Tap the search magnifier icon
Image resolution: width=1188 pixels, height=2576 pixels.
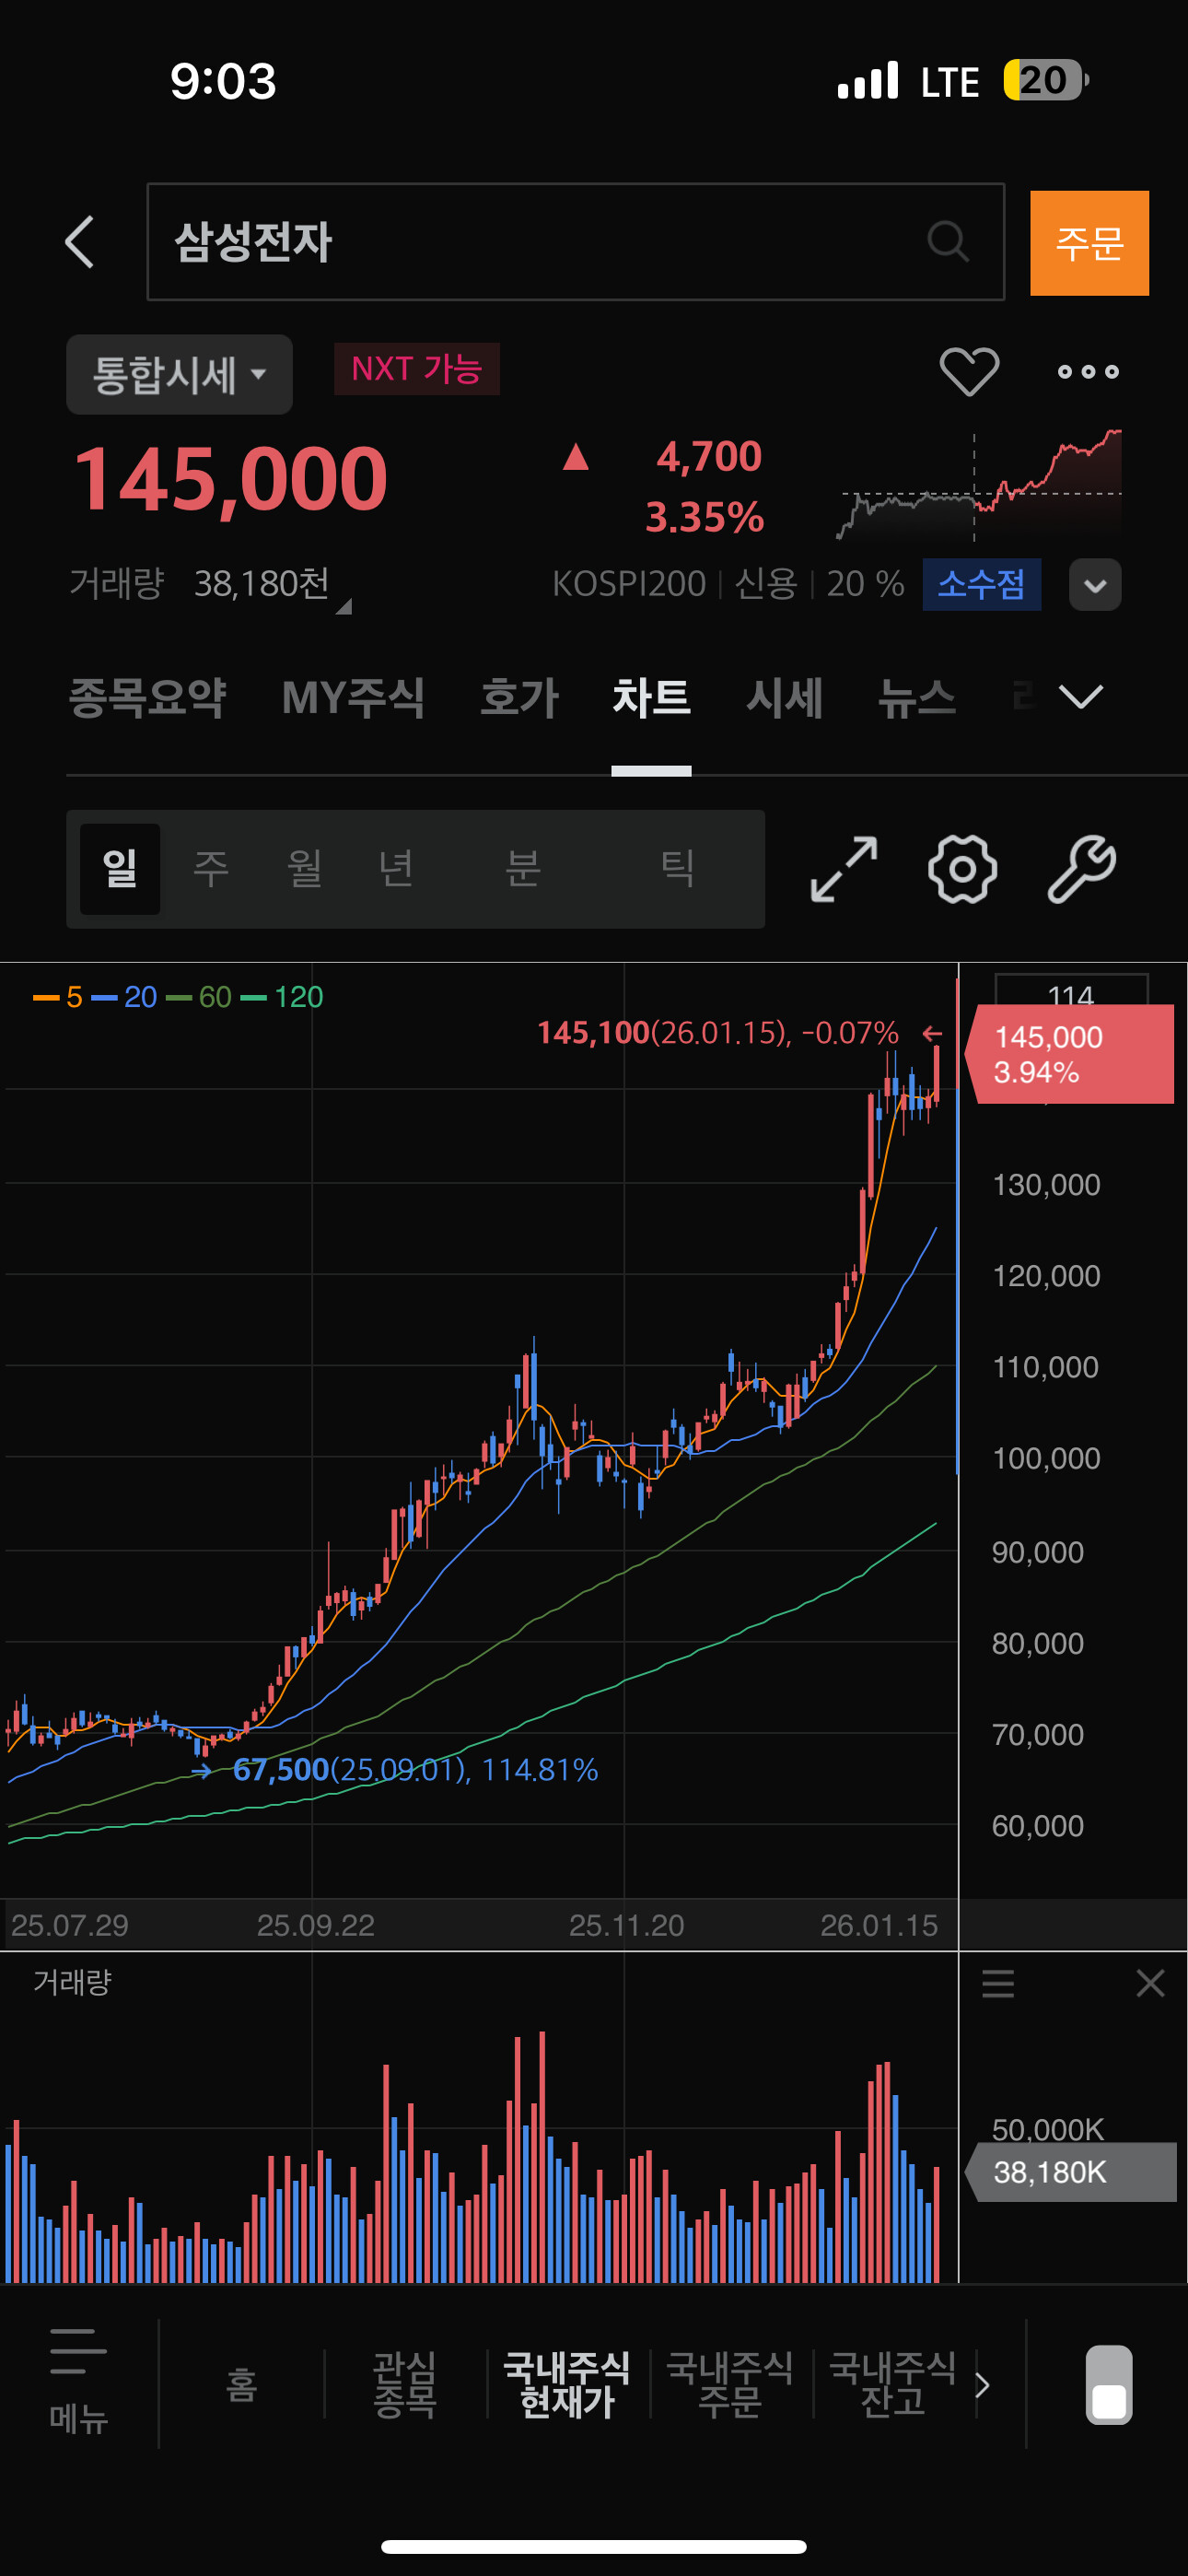(x=947, y=241)
